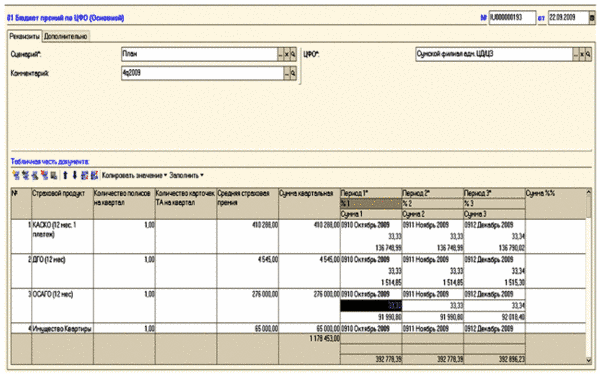The image size is (600, 374).
Task: Select ДГО (12 мес) product cell
Action: coord(62,271)
